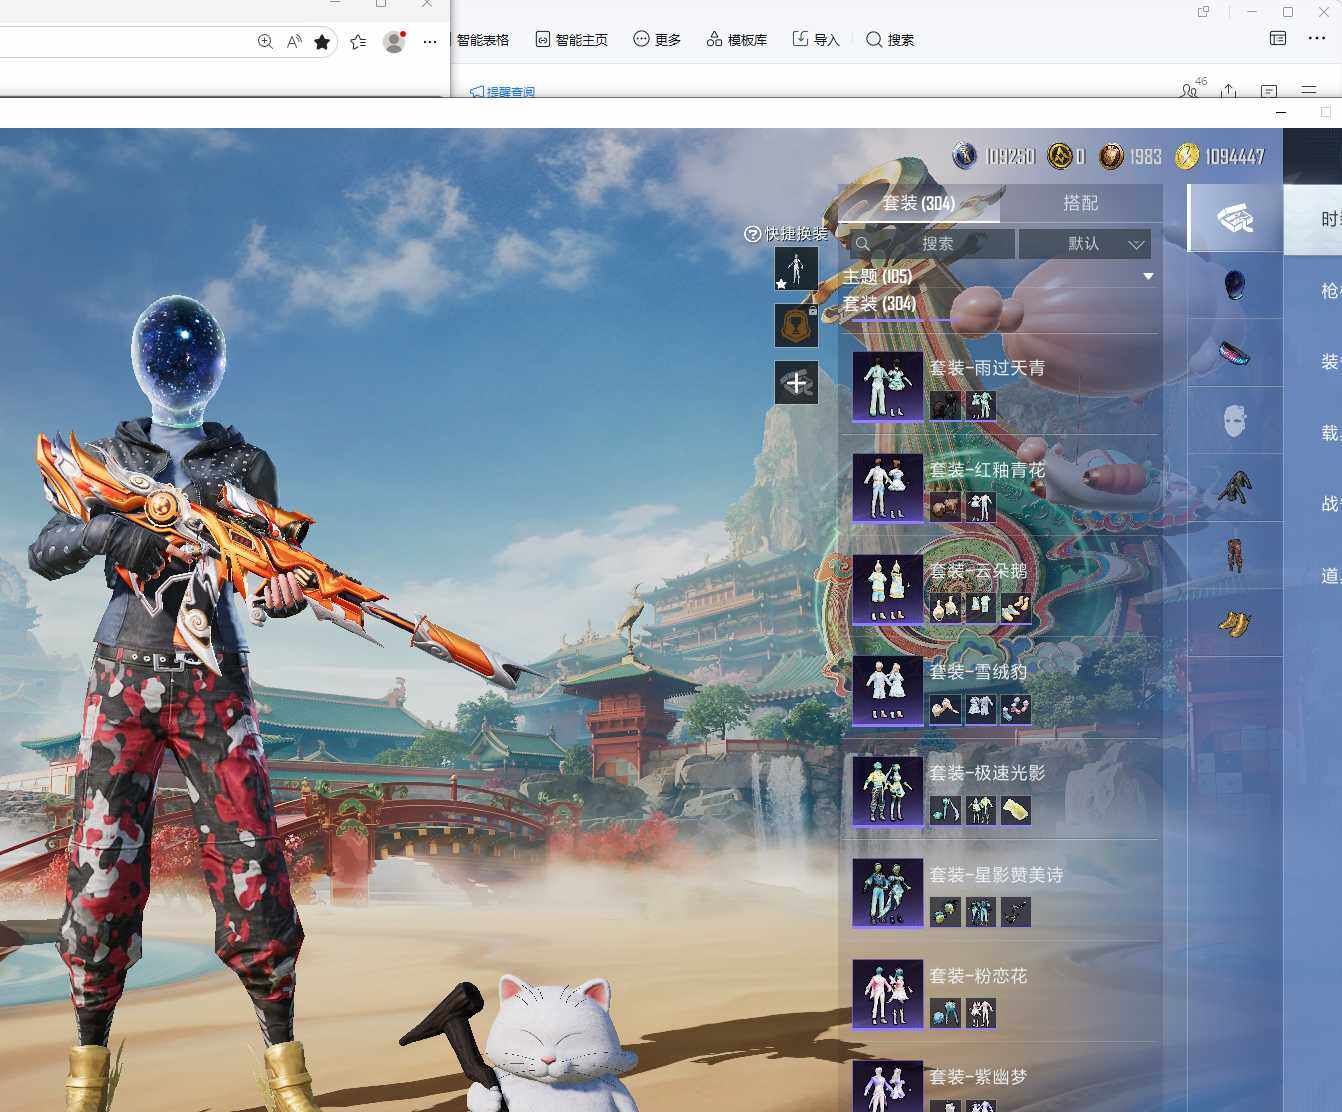
Task: Open the camo pants category icon
Action: click(x=1235, y=555)
